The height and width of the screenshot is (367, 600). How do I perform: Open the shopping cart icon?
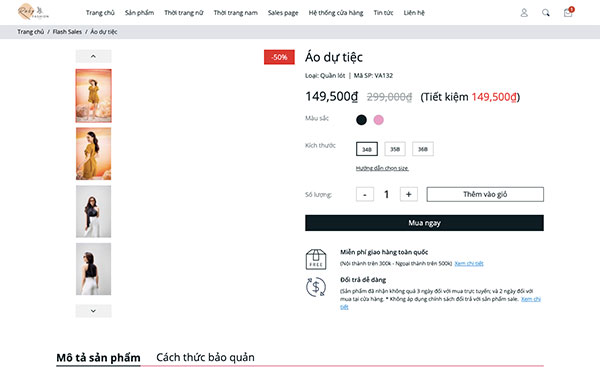568,12
